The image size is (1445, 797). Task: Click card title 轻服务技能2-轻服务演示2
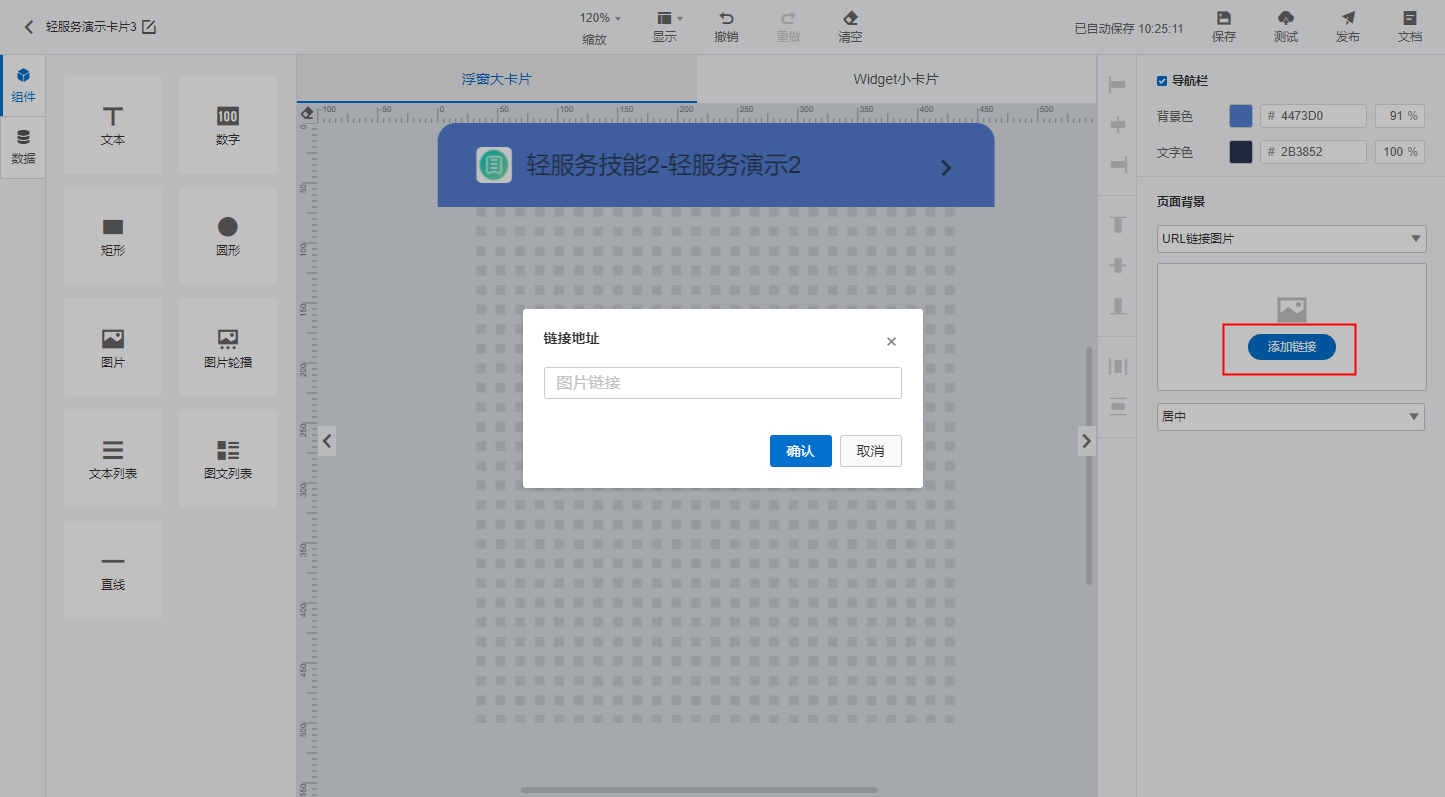(664, 166)
